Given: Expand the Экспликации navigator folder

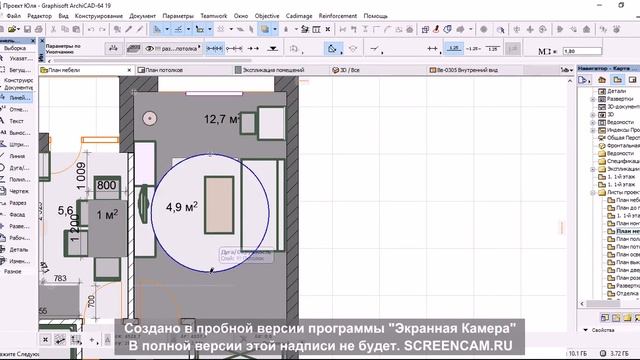Looking at the screenshot, I should coord(593,169).
